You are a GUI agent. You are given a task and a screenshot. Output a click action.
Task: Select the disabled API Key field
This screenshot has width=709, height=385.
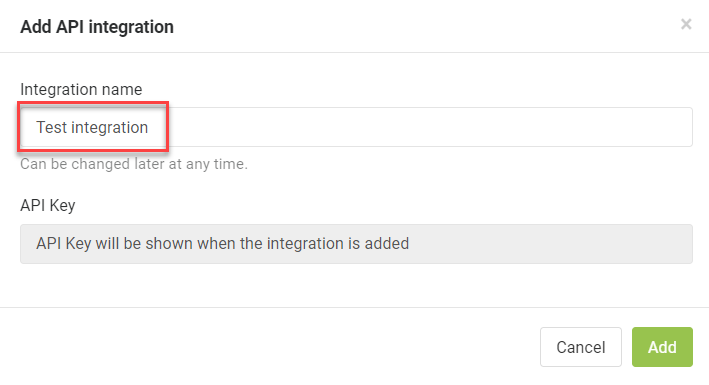356,244
